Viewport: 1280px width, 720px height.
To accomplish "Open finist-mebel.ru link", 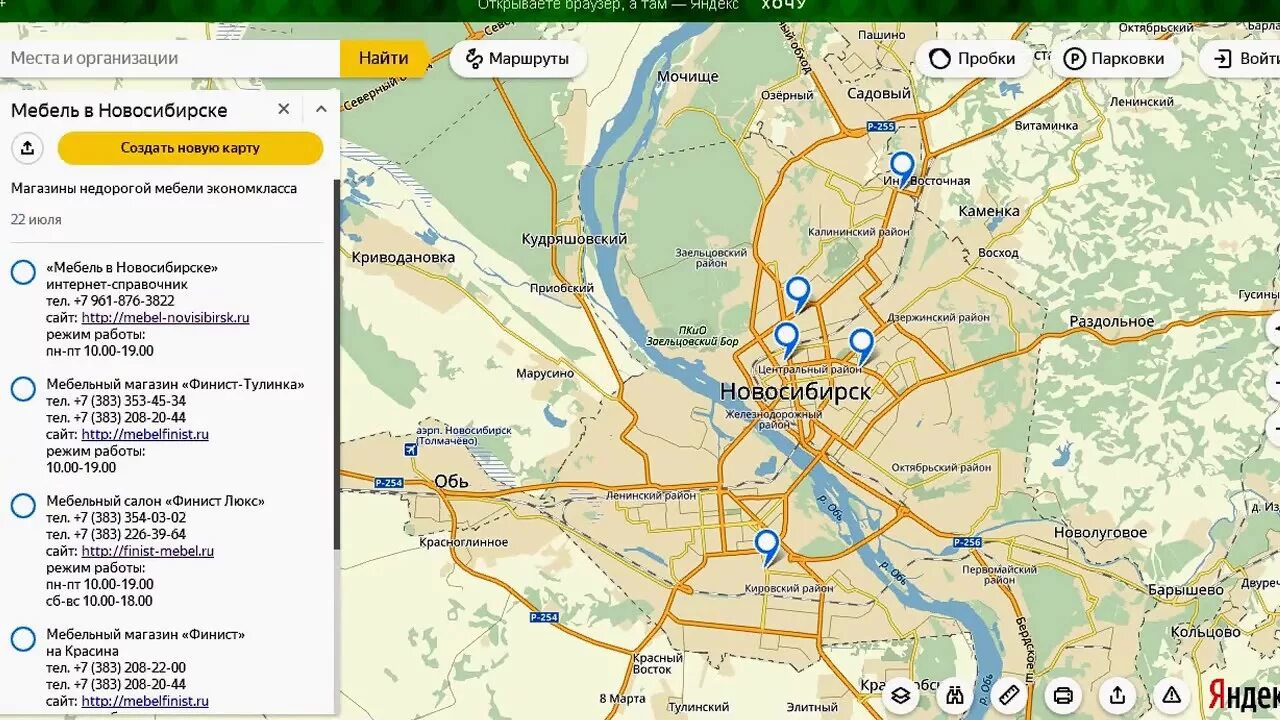I will click(148, 551).
